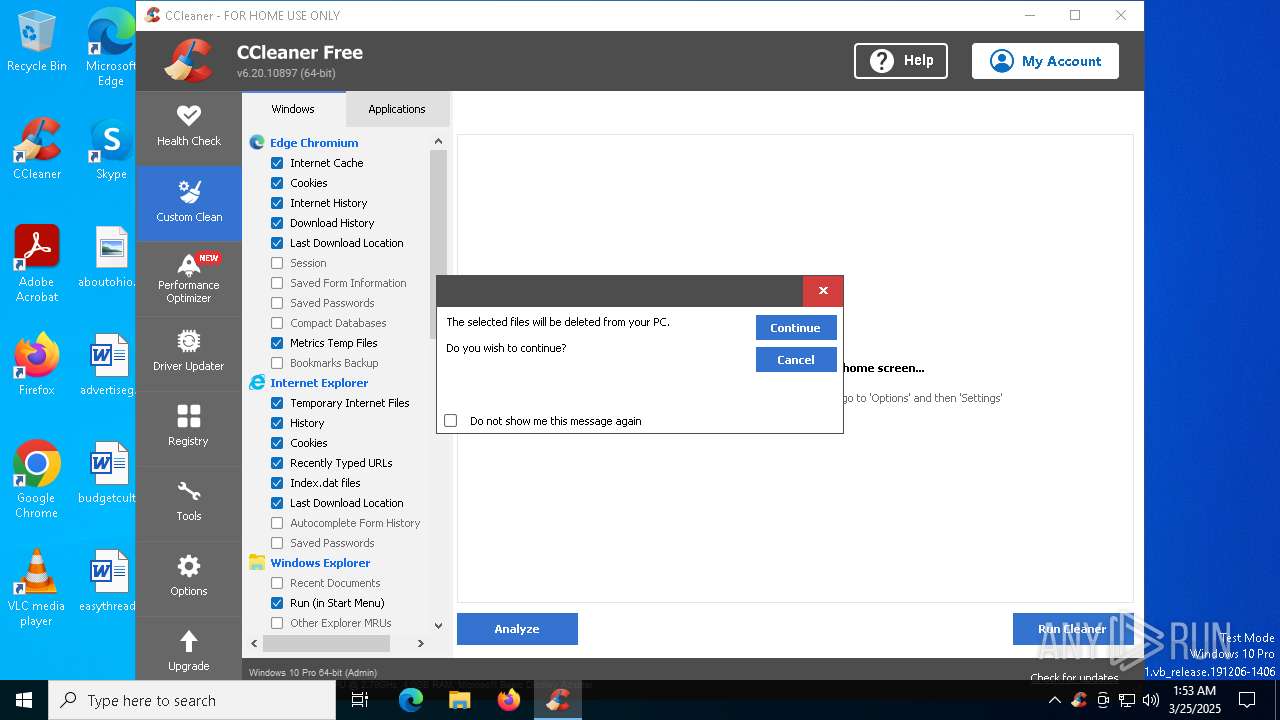The image size is (1280, 720).
Task: Select Firefox desktop shortcut
Action: (x=37, y=365)
